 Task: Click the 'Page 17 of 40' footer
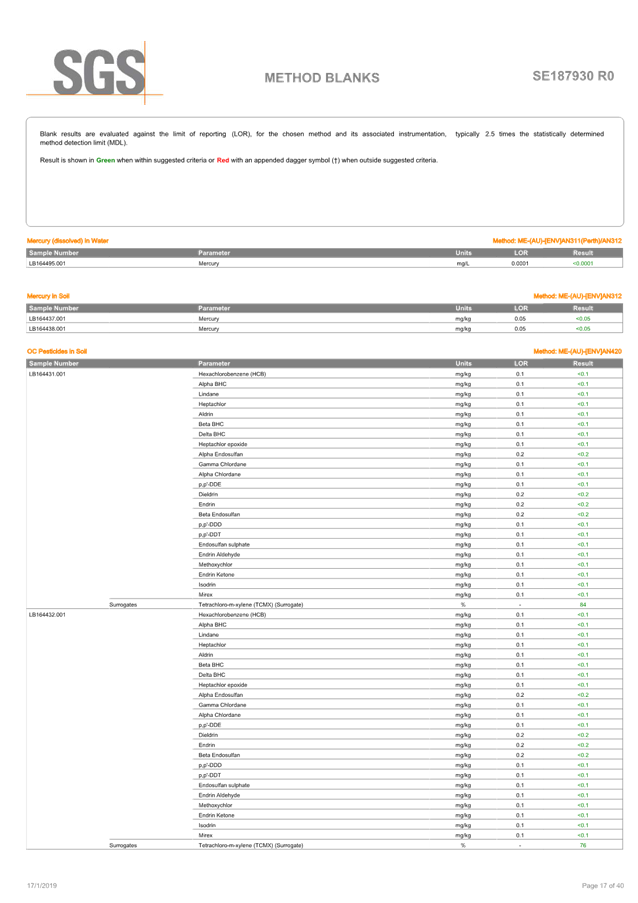tap(602, 886)
